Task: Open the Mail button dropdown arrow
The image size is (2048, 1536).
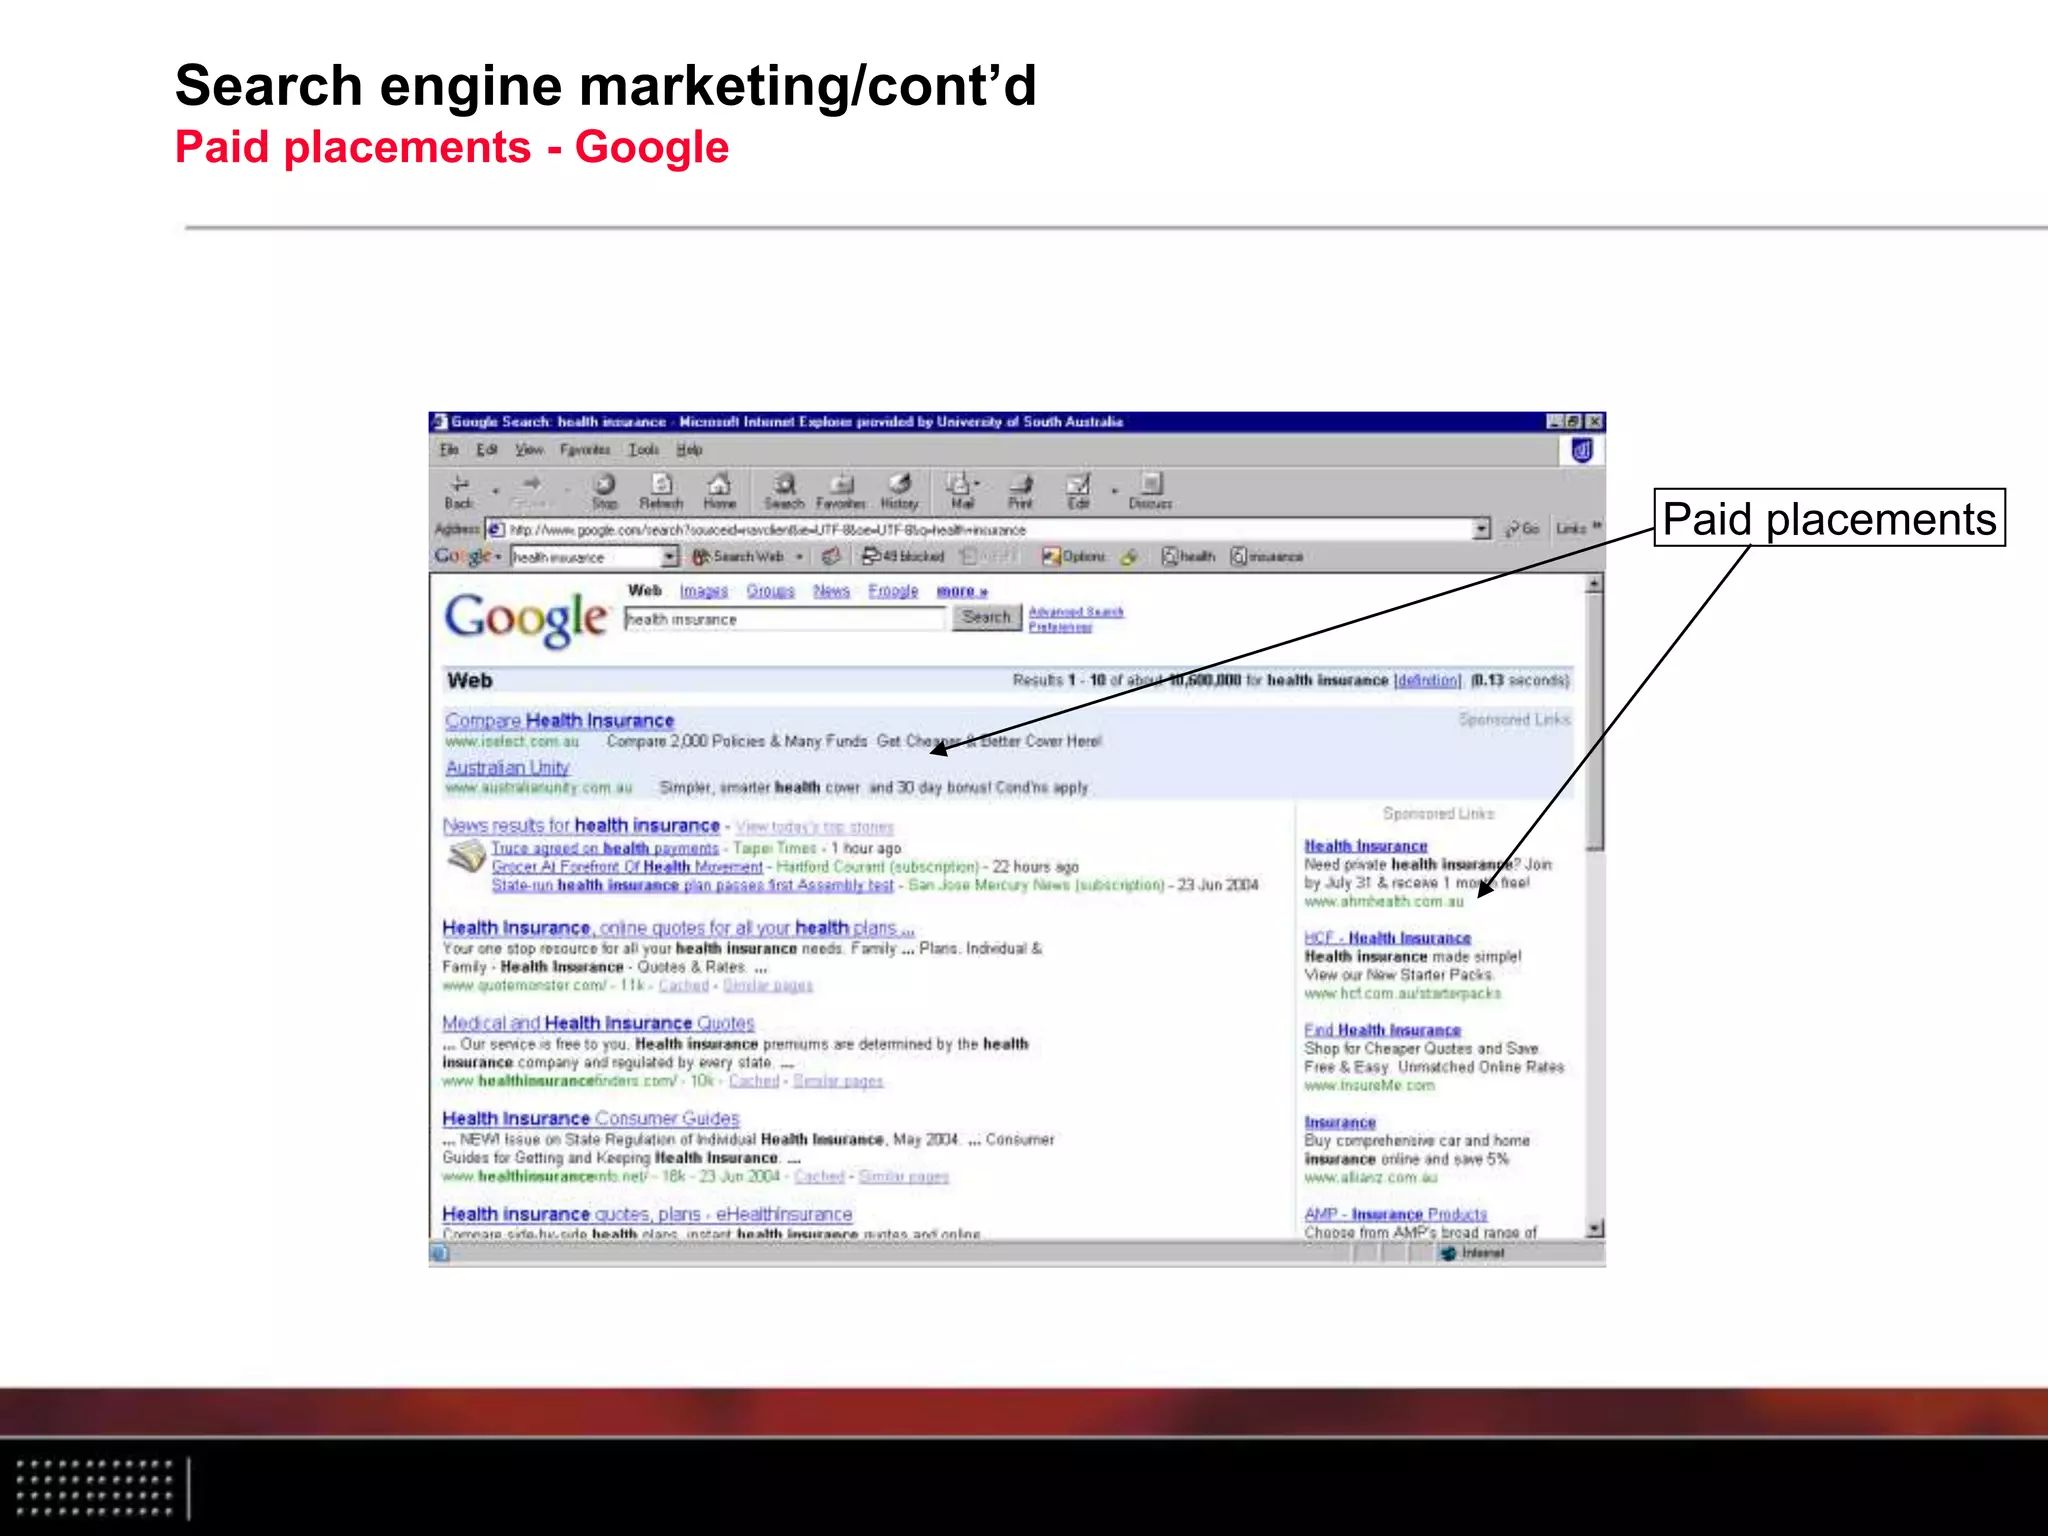Action: 977,482
